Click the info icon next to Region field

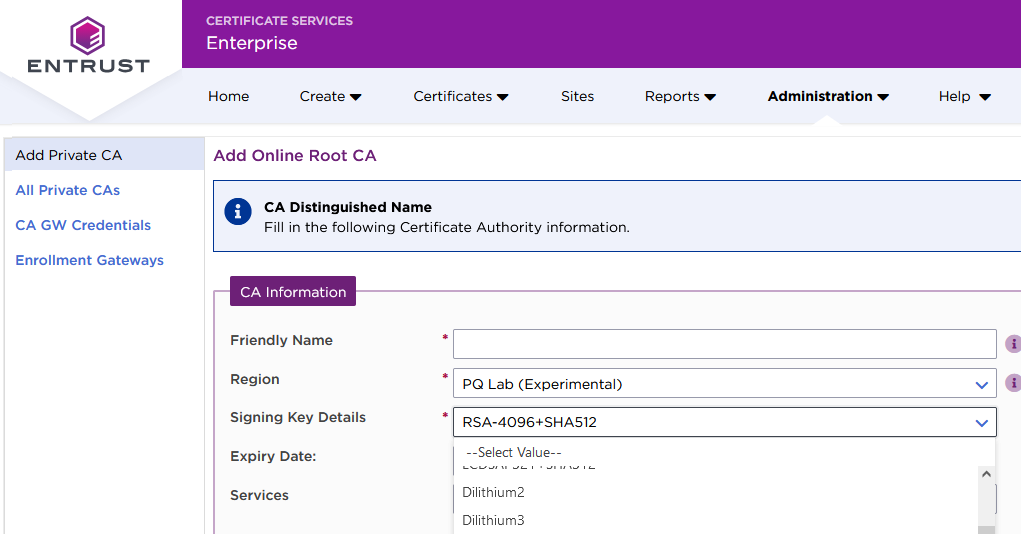pyautogui.click(x=1012, y=383)
